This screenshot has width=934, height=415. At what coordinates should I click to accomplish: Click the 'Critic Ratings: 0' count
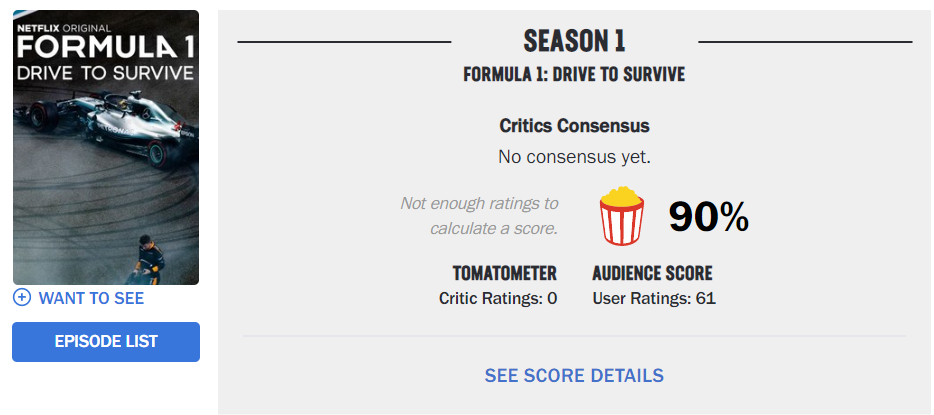498,298
